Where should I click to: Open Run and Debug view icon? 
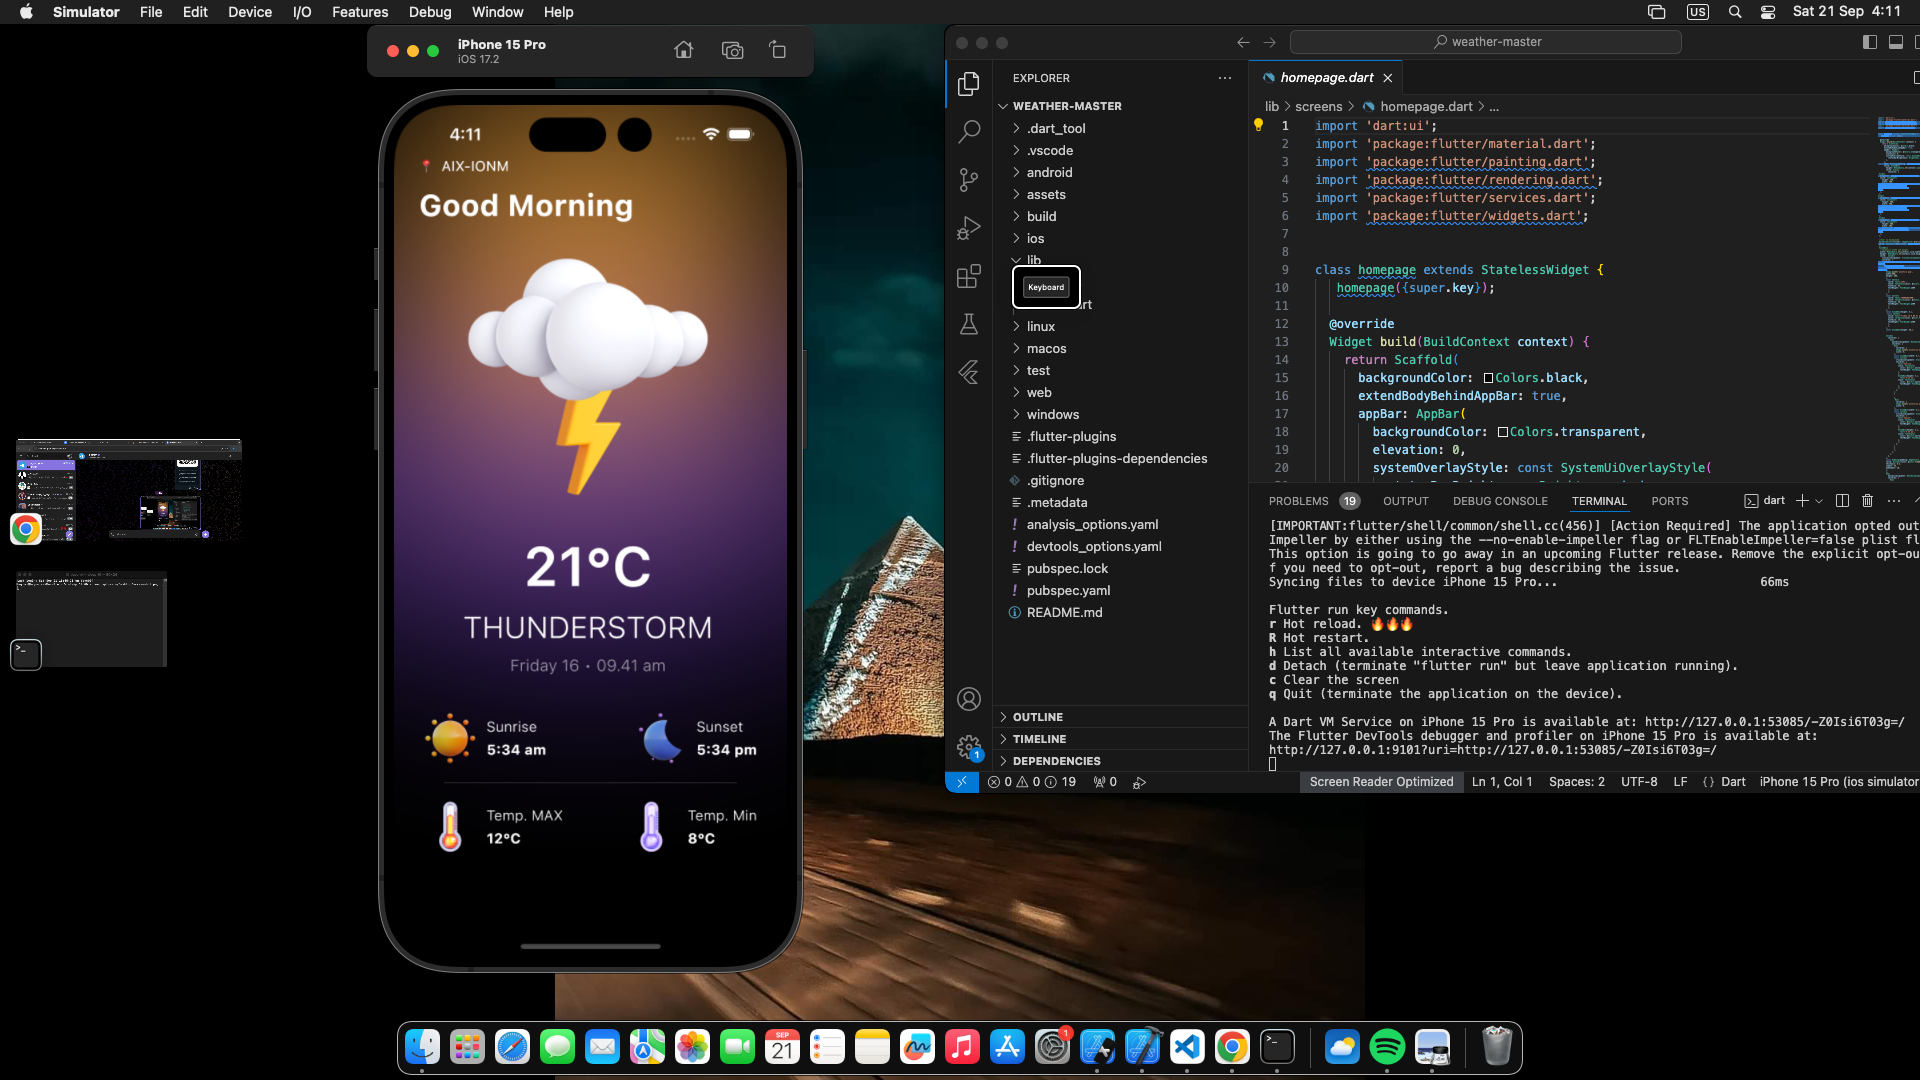click(968, 228)
